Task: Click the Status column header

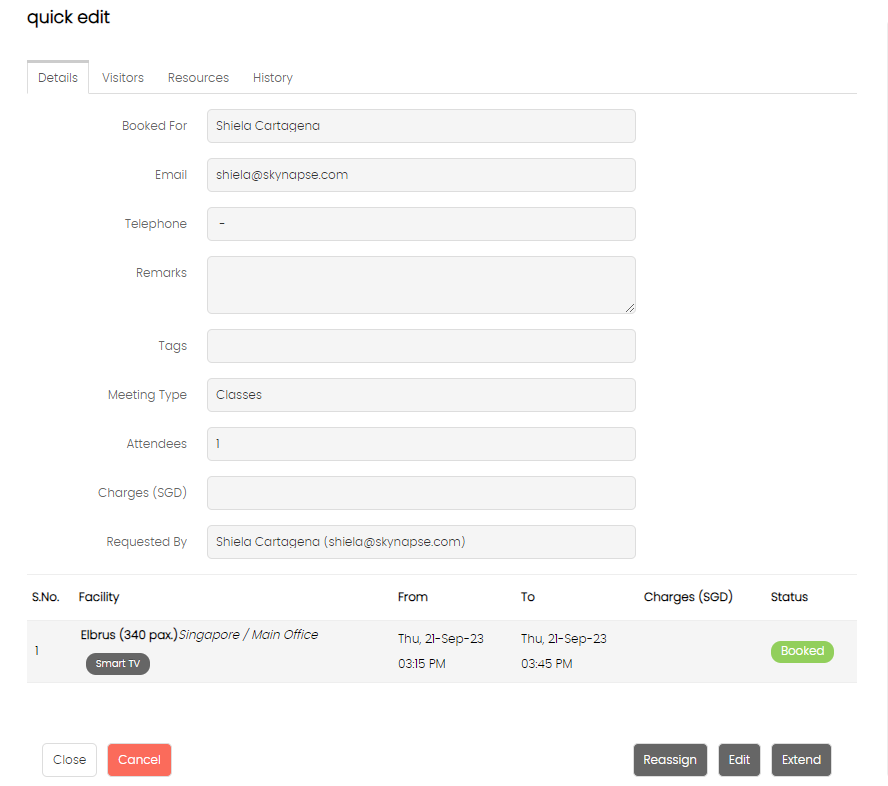Action: [x=789, y=597]
